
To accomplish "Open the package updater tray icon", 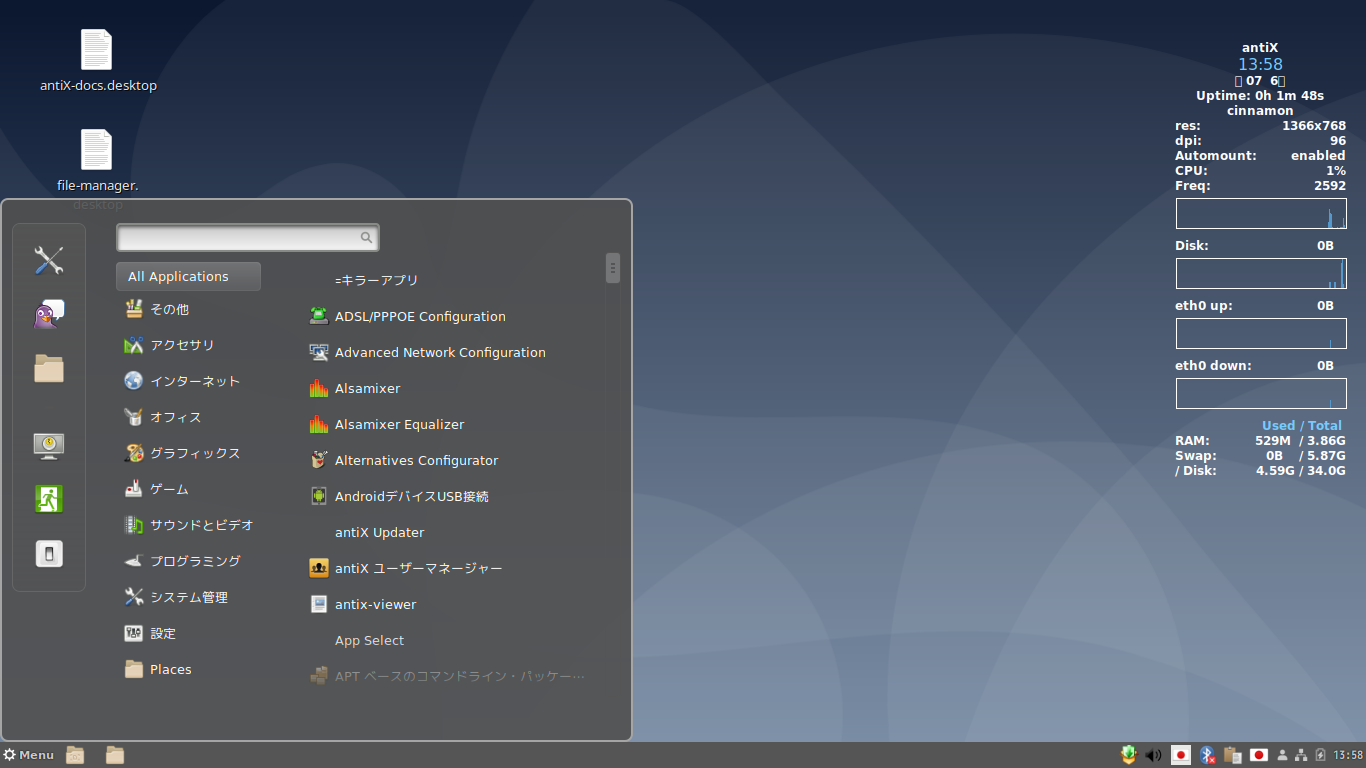I will [x=1128, y=755].
